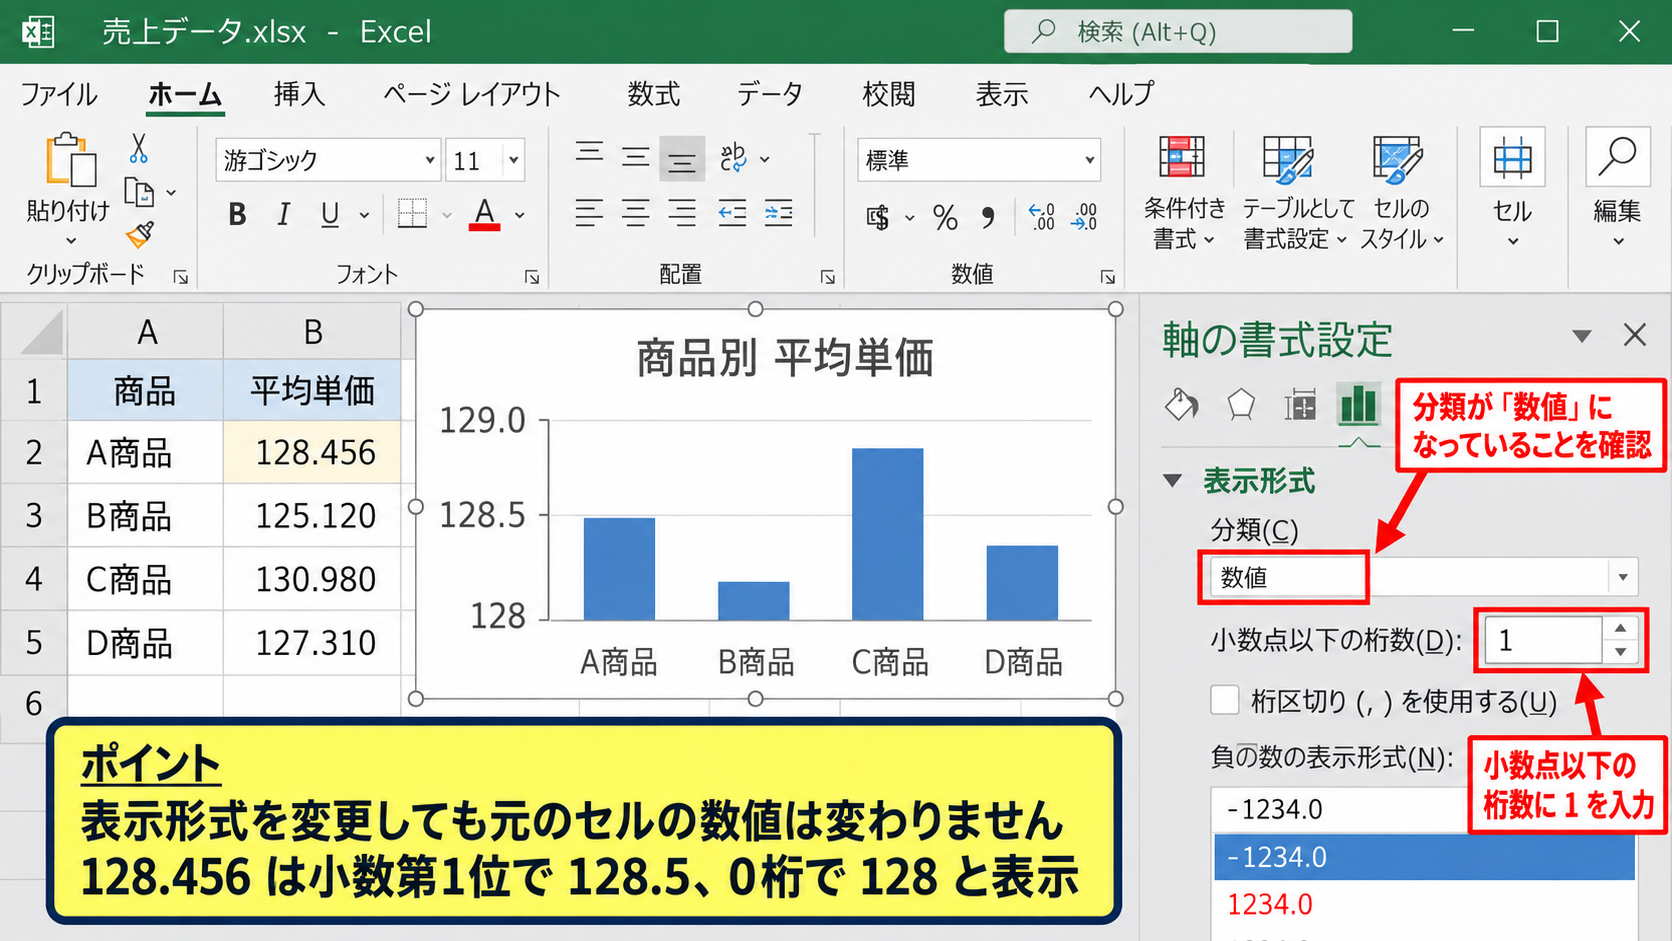Click the middle align icon
The image size is (1672, 941).
636,157
